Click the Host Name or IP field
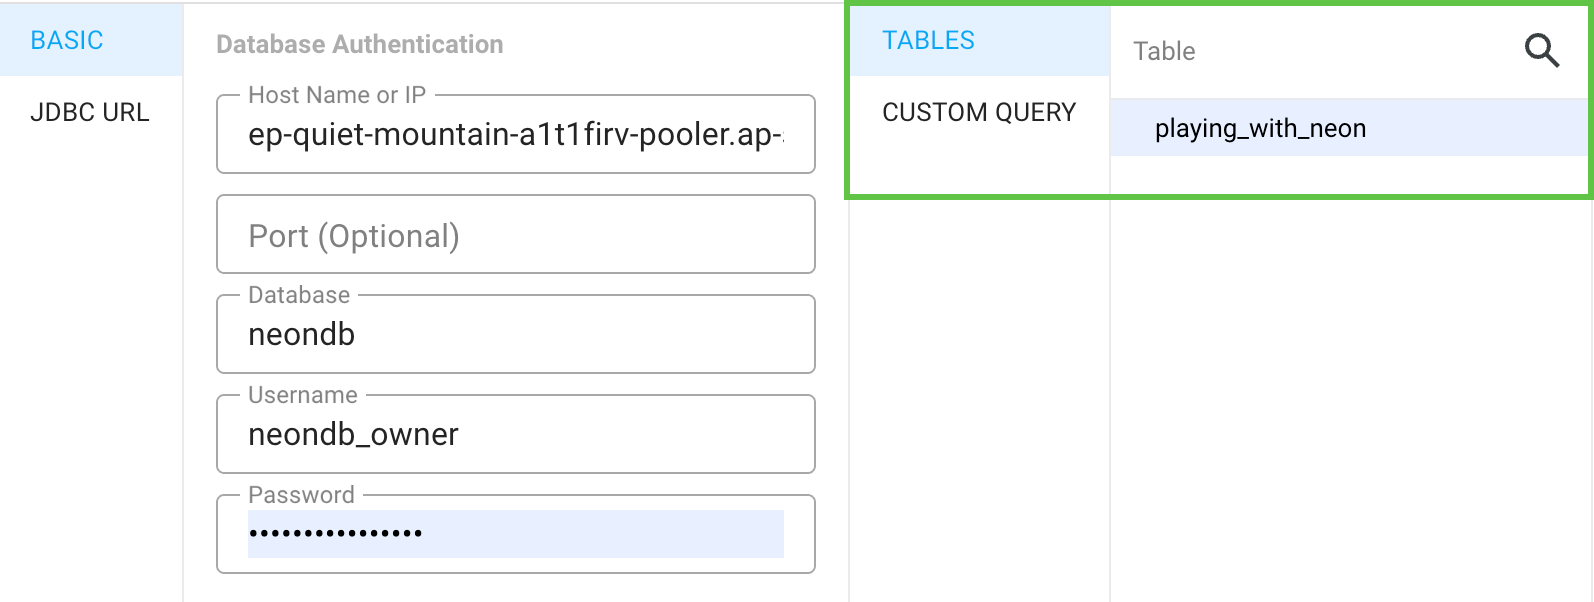 515,135
